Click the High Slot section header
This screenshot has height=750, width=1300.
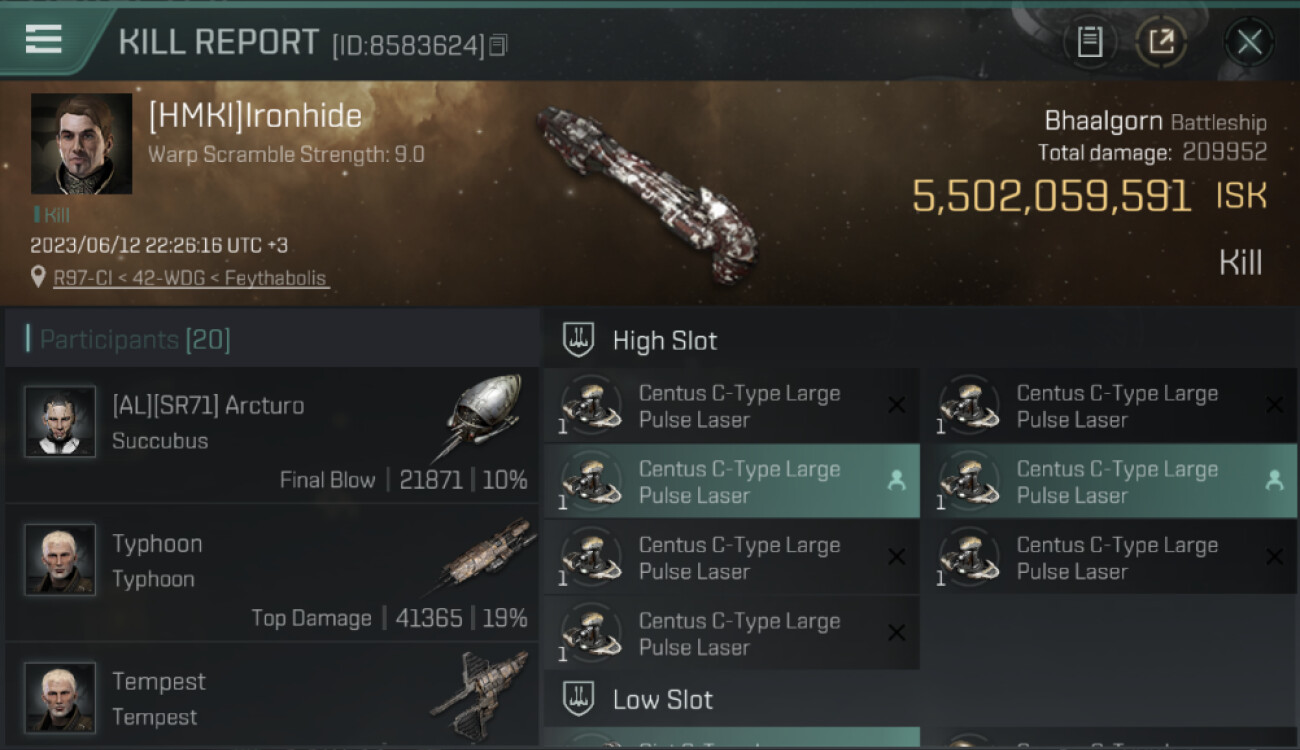point(664,340)
